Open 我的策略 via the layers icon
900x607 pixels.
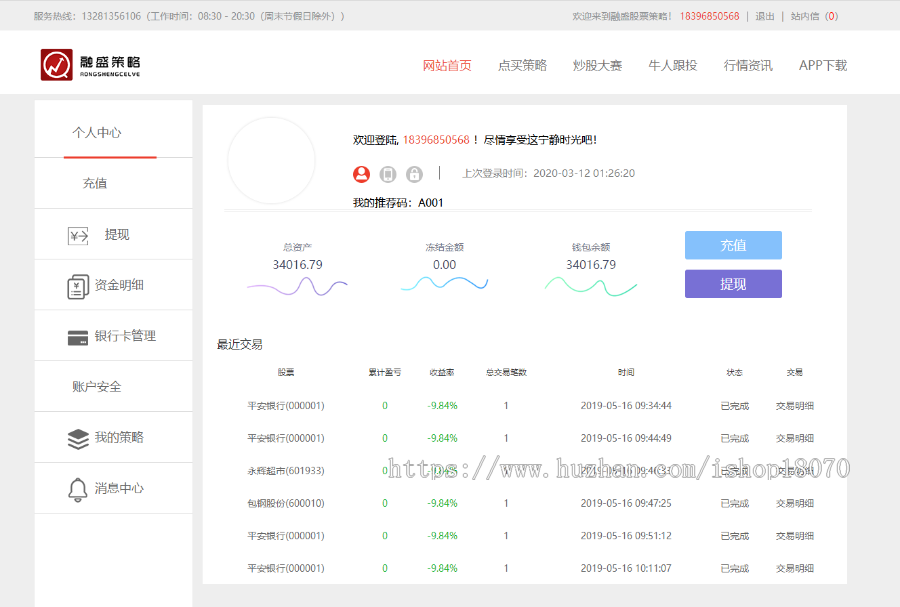(x=76, y=436)
